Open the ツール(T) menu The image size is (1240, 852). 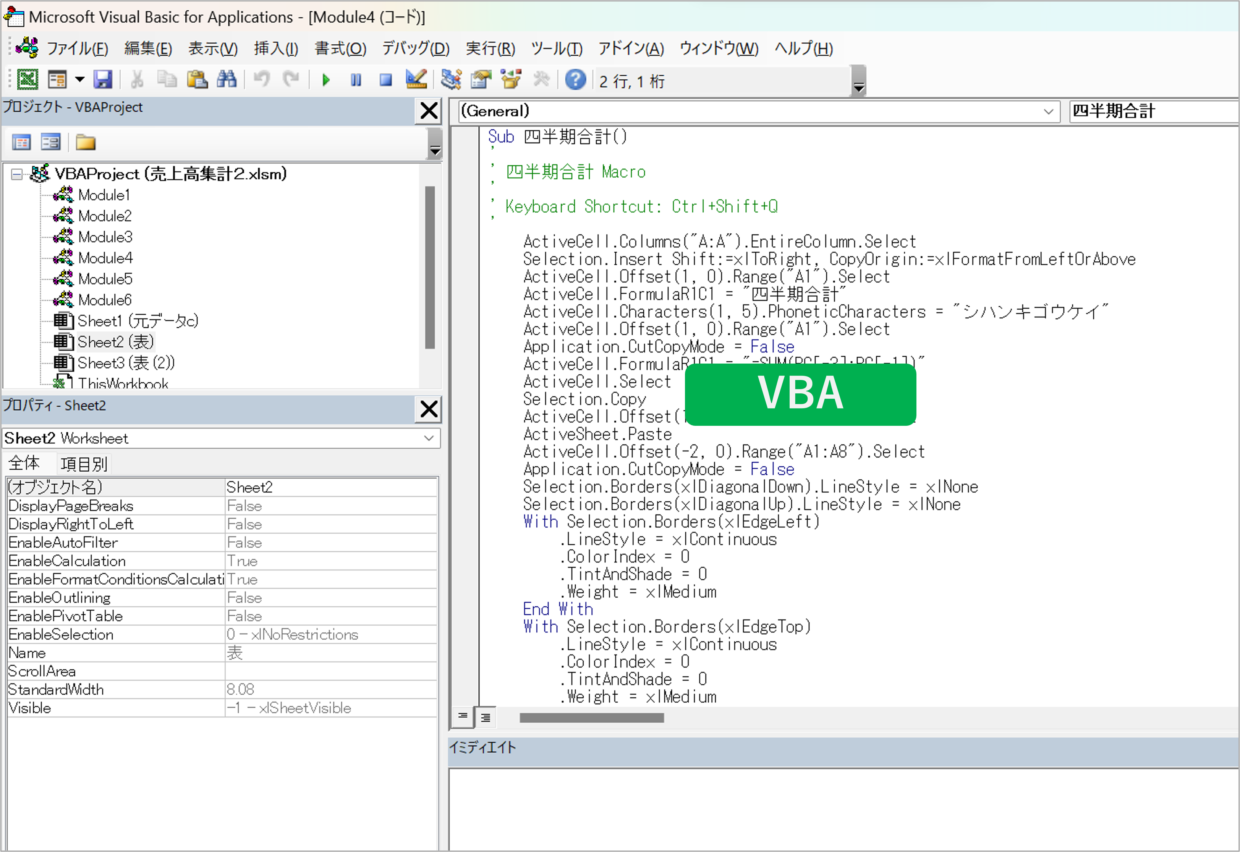(x=557, y=48)
